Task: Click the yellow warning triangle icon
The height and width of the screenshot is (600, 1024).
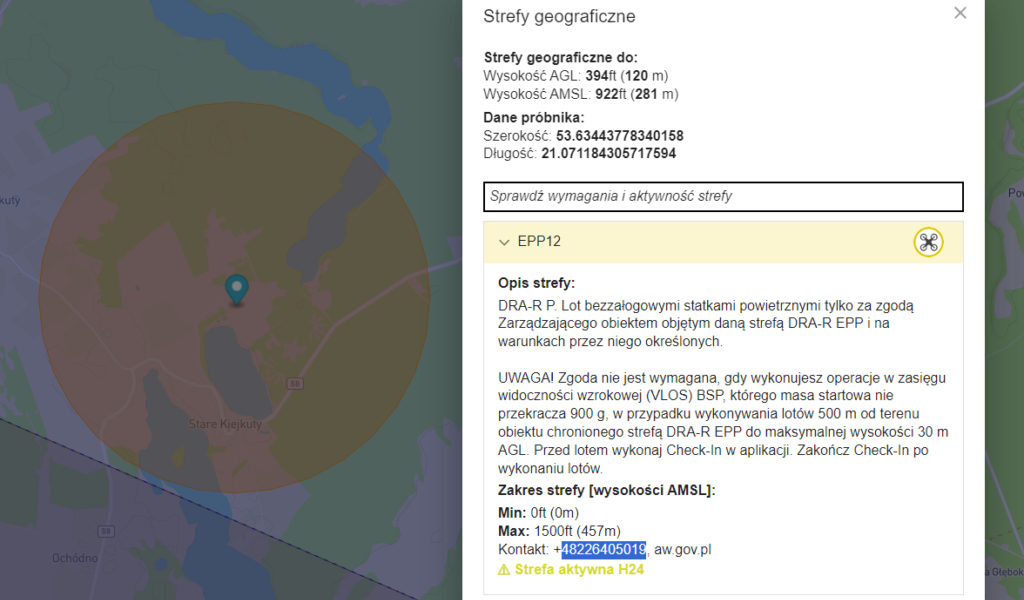Action: 504,570
